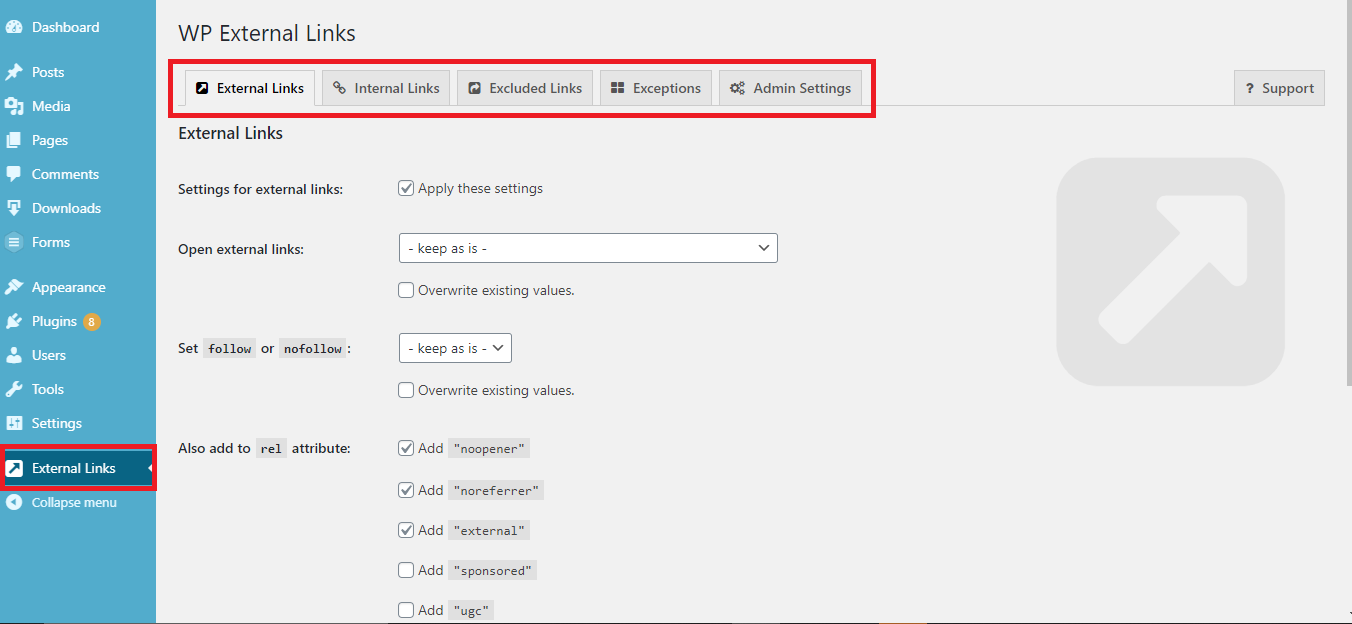This screenshot has height=624, width=1352.
Task: Switch to the Internal Links tab
Action: pyautogui.click(x=386, y=88)
